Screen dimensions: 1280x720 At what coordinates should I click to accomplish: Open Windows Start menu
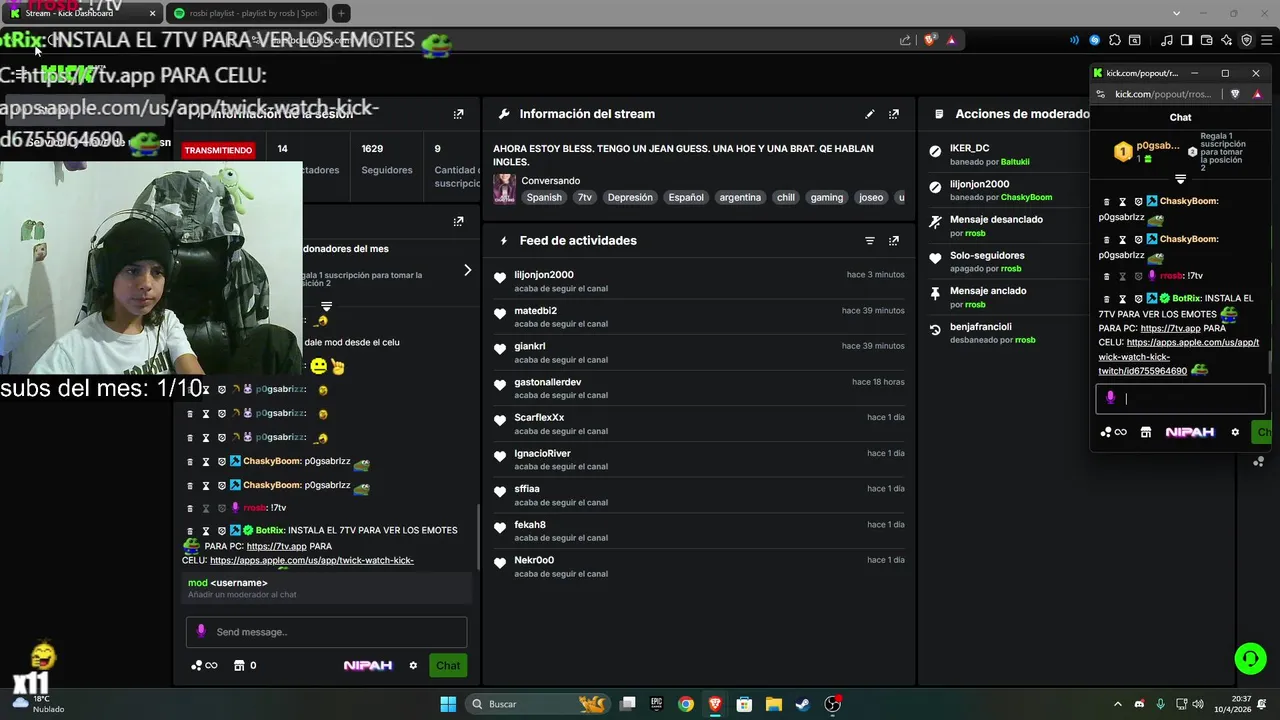[x=448, y=704]
